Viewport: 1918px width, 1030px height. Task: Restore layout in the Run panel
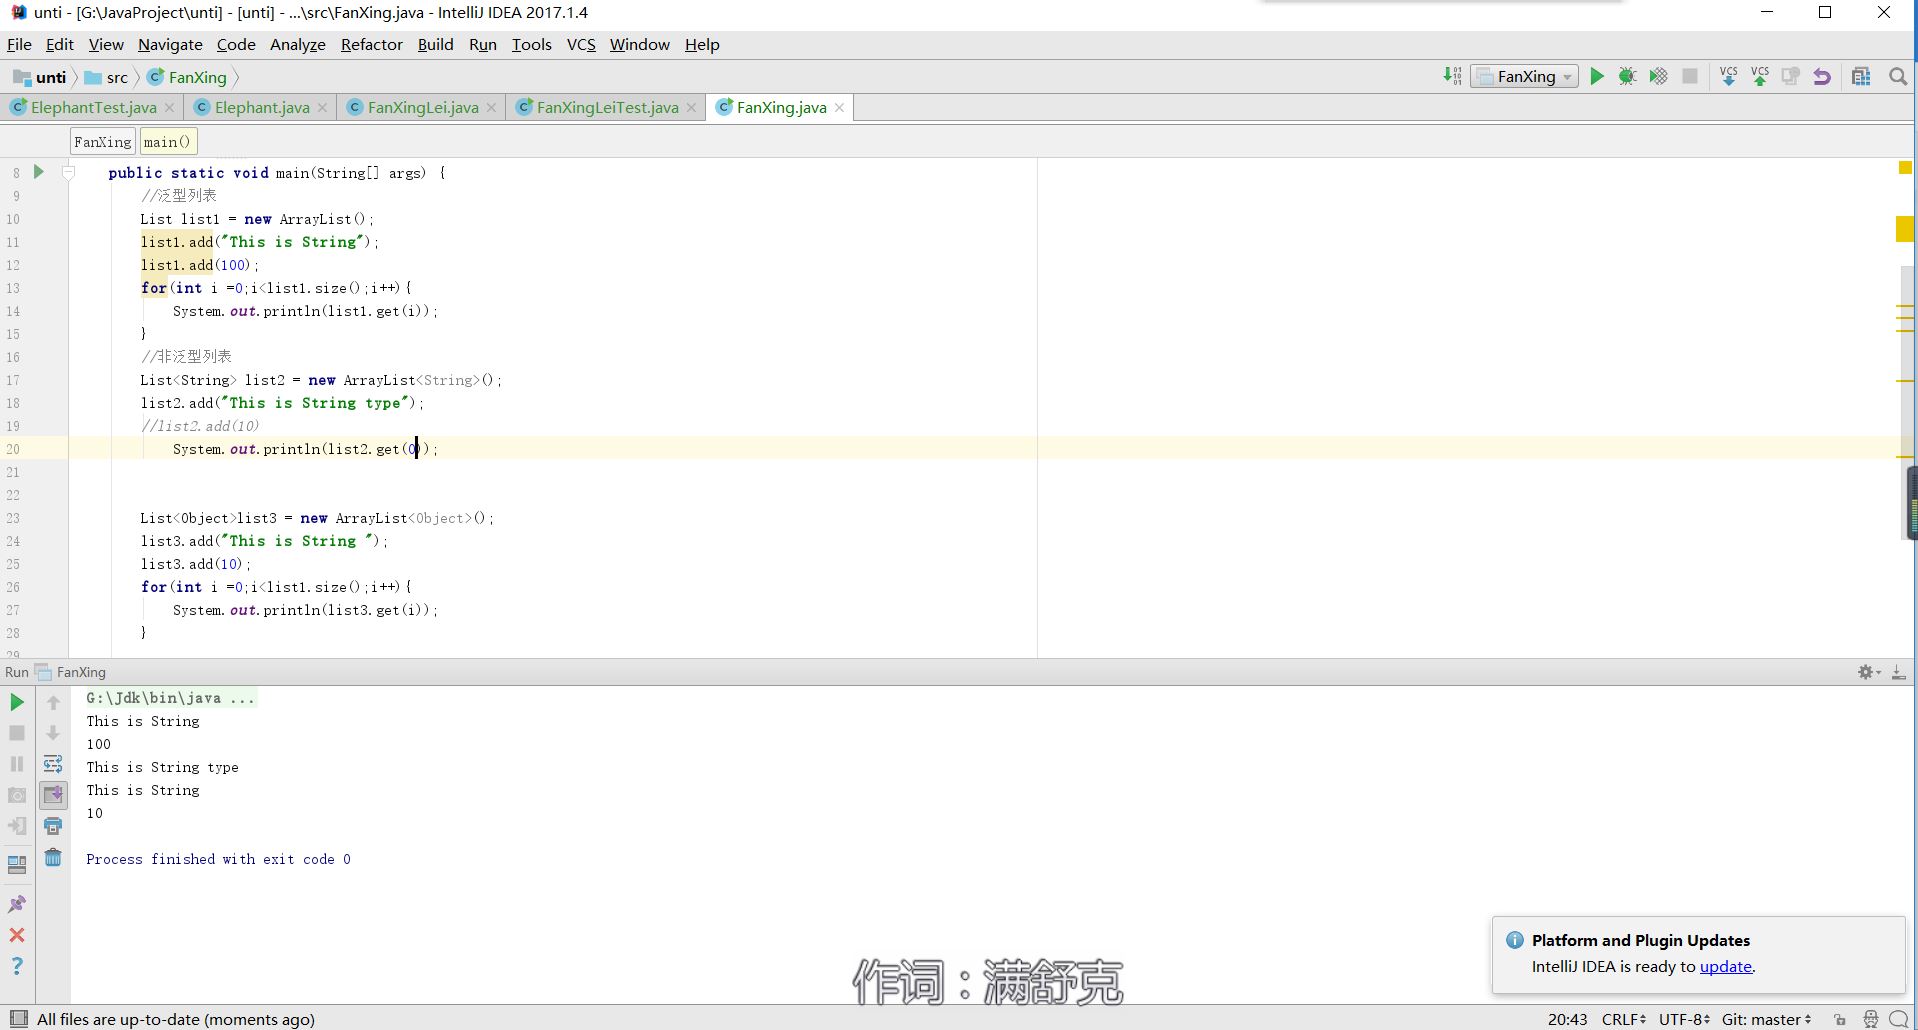17,865
